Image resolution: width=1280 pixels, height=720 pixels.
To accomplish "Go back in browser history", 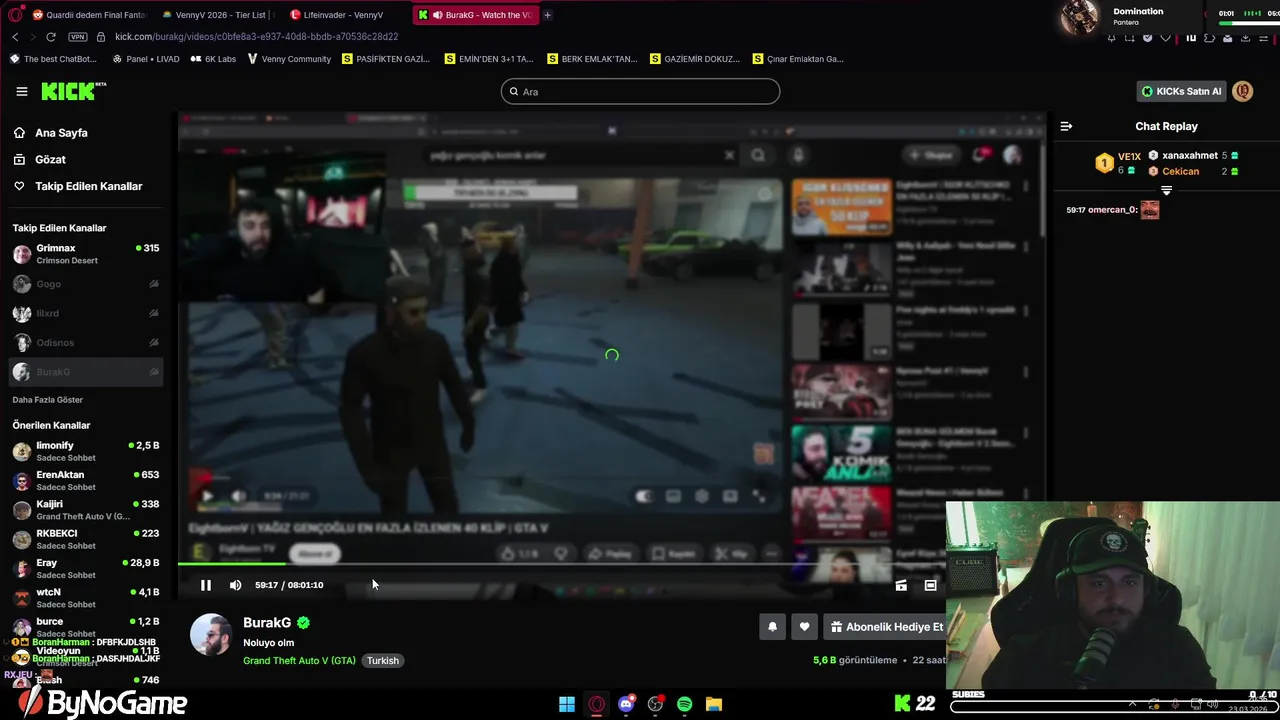I will [15, 37].
